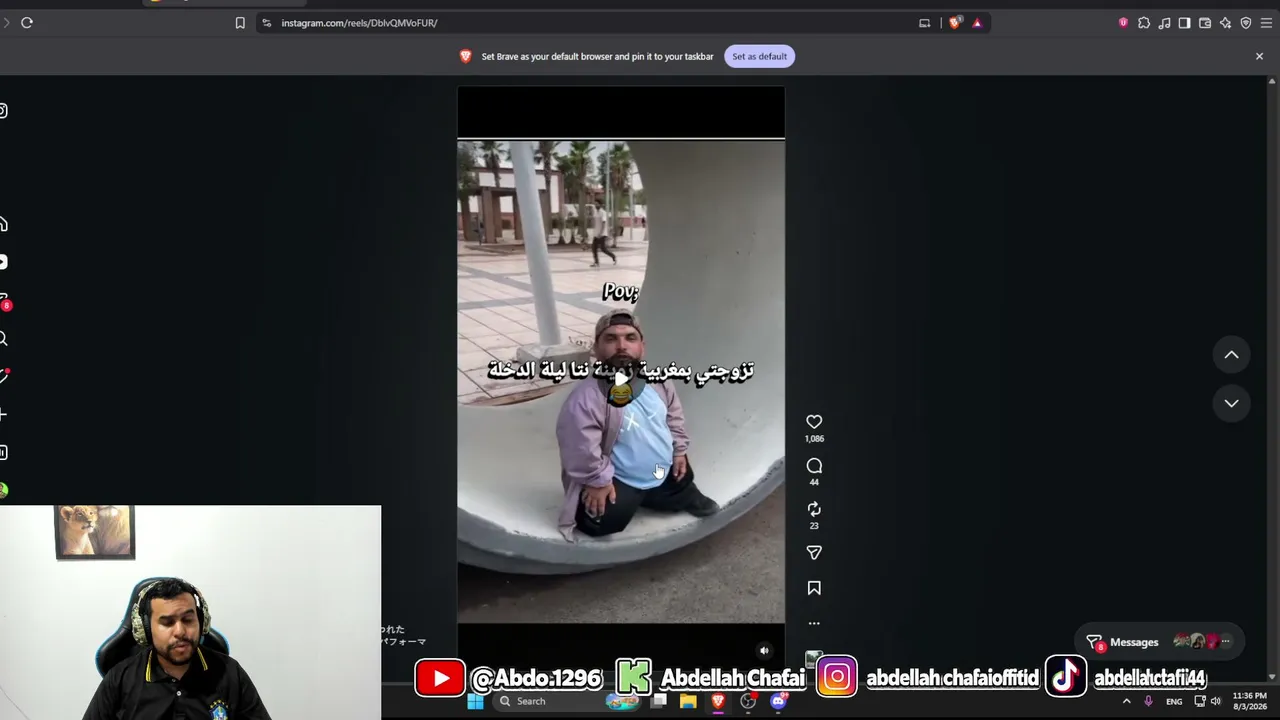
Task: Open the browser Extensions puzzle icon
Action: click(1144, 23)
